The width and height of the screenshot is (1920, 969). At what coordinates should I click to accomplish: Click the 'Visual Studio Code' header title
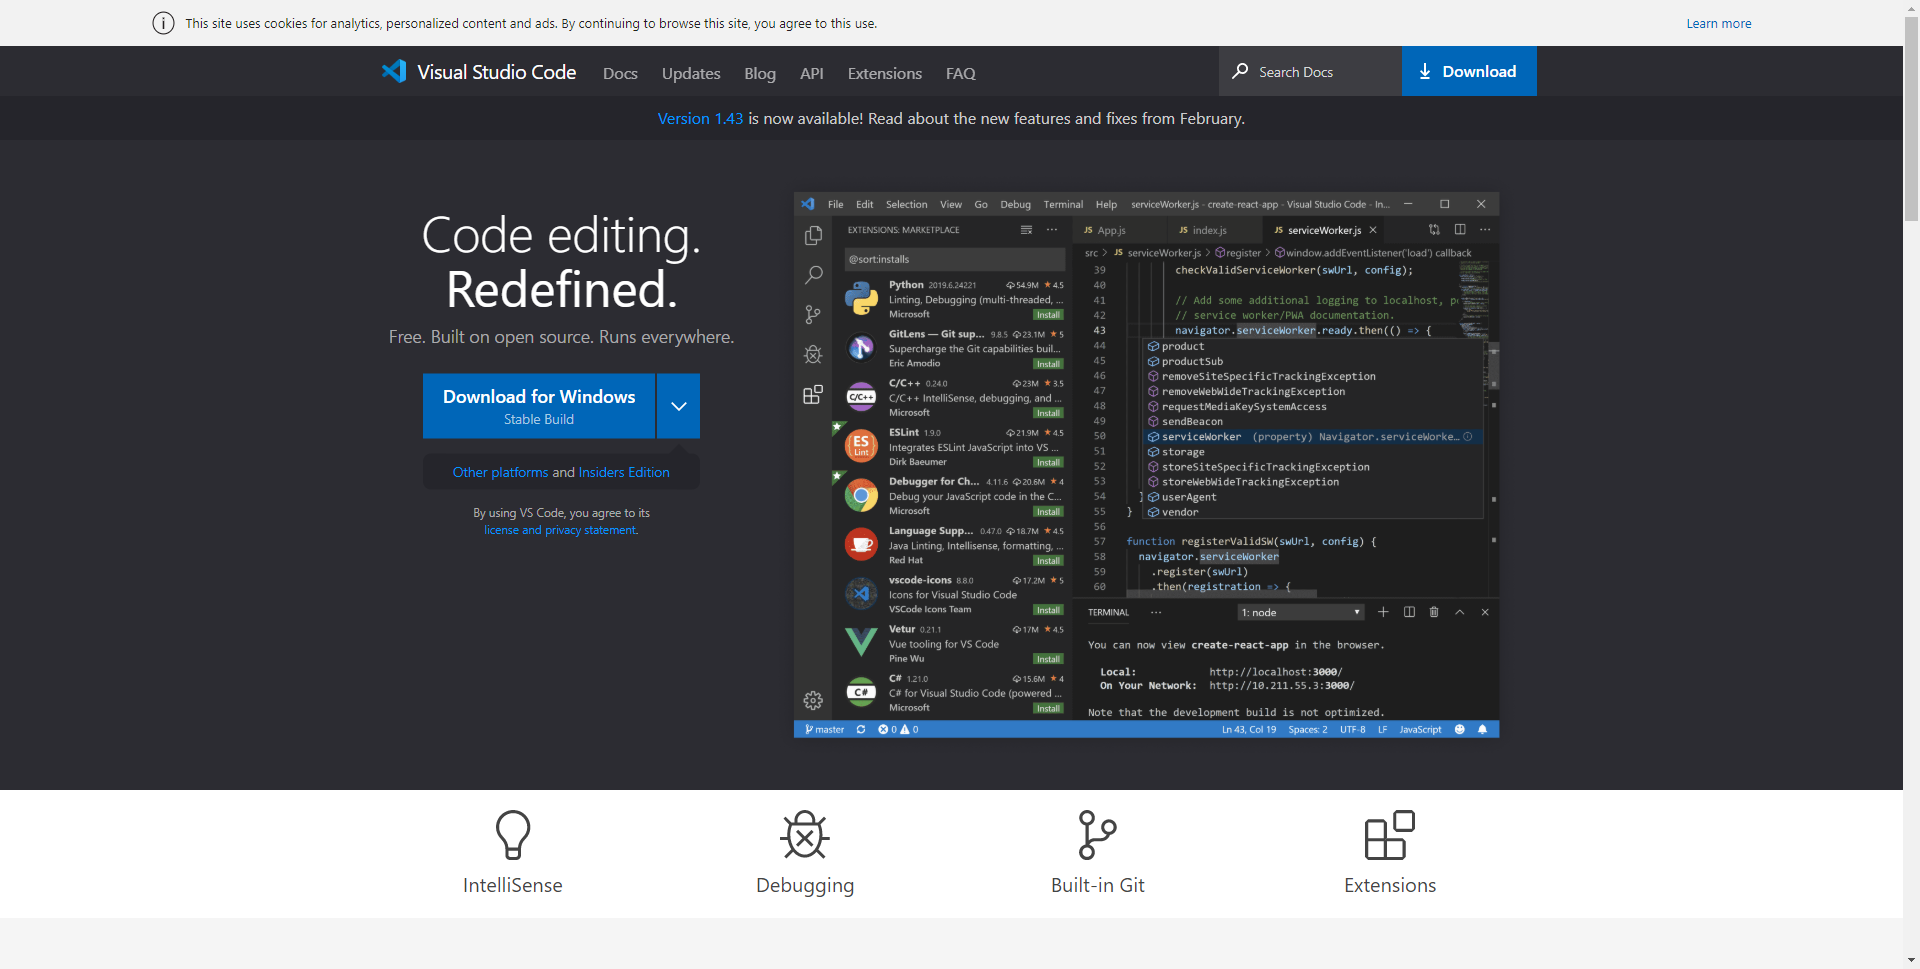tap(496, 72)
